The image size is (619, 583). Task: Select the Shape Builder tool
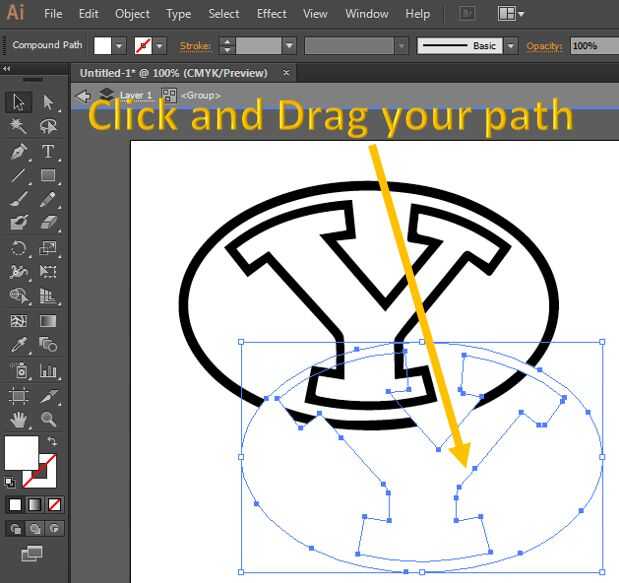pyautogui.click(x=18, y=296)
